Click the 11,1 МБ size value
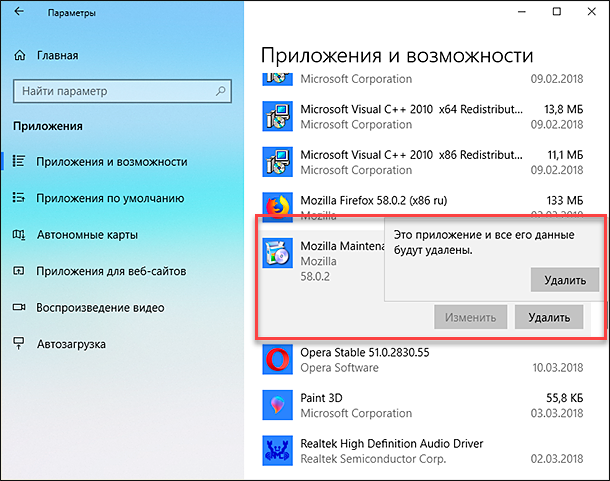 [x=565, y=155]
